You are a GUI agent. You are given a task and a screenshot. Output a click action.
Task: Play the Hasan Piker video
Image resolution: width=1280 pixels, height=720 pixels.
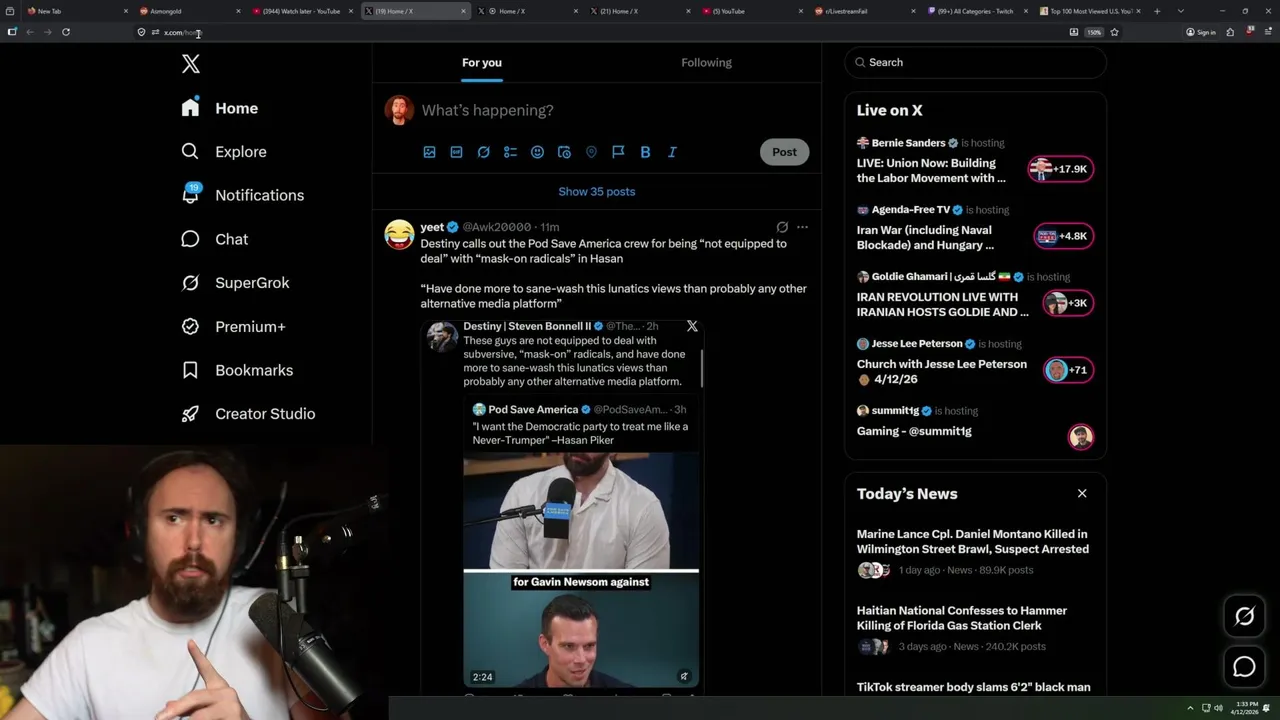click(581, 570)
